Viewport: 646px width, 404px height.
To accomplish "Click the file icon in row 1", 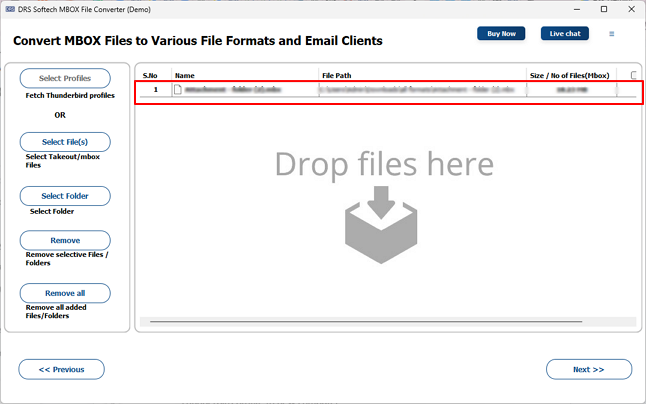I will point(178,89).
